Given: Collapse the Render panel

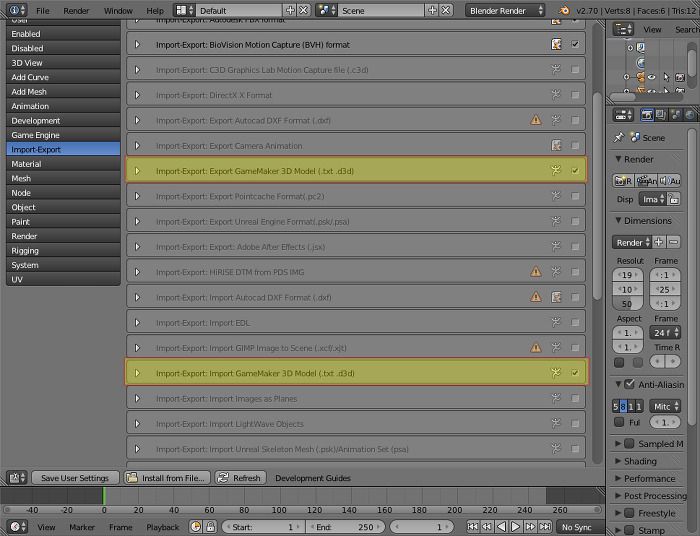Looking at the screenshot, I should point(618,159).
